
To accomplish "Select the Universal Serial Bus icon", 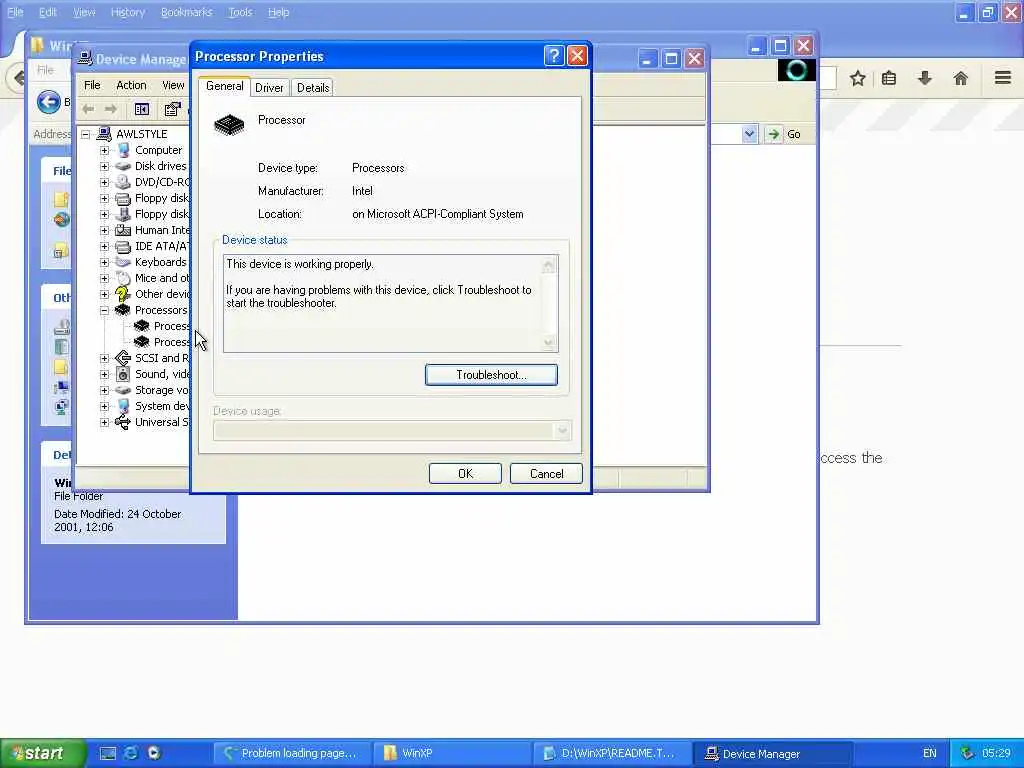I will click(x=123, y=422).
